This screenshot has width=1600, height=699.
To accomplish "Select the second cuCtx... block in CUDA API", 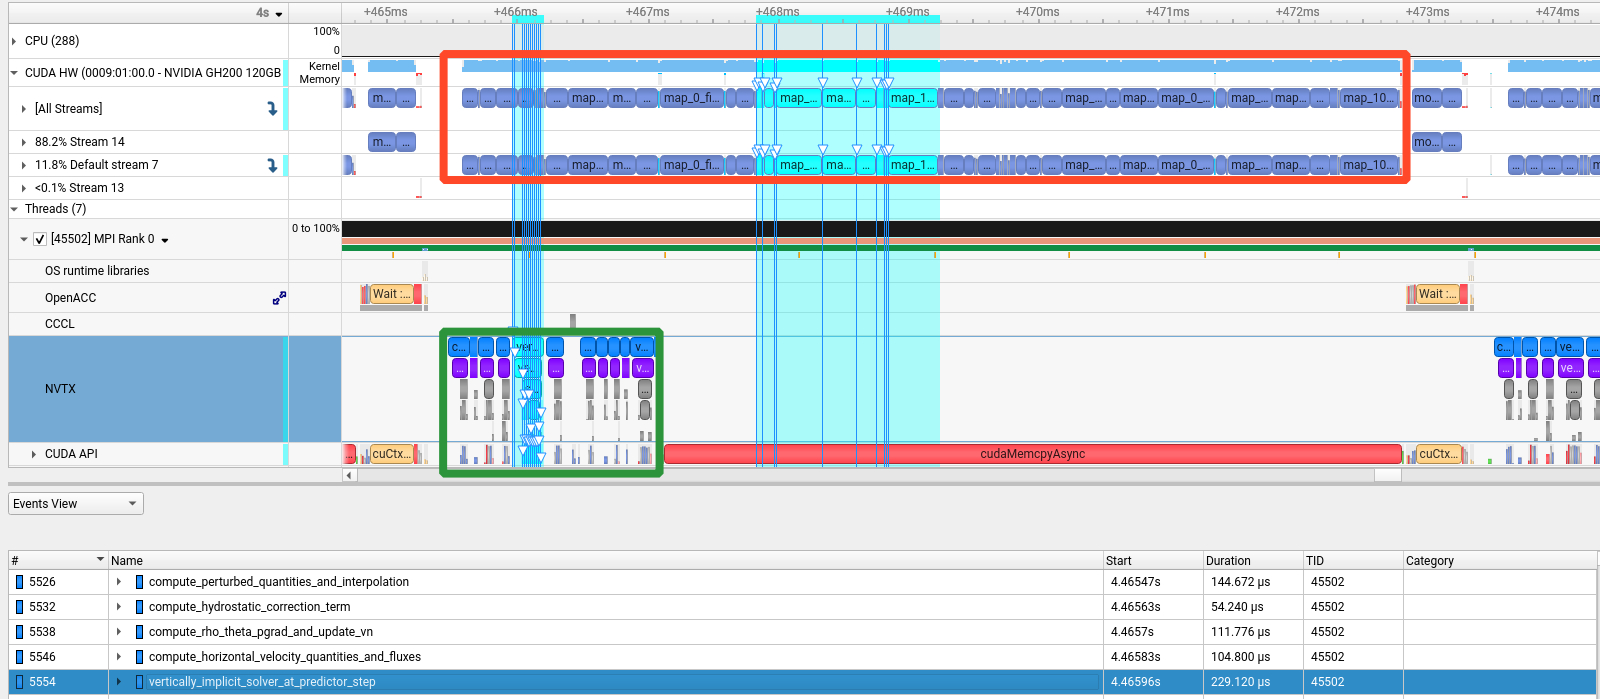I will point(1438,454).
